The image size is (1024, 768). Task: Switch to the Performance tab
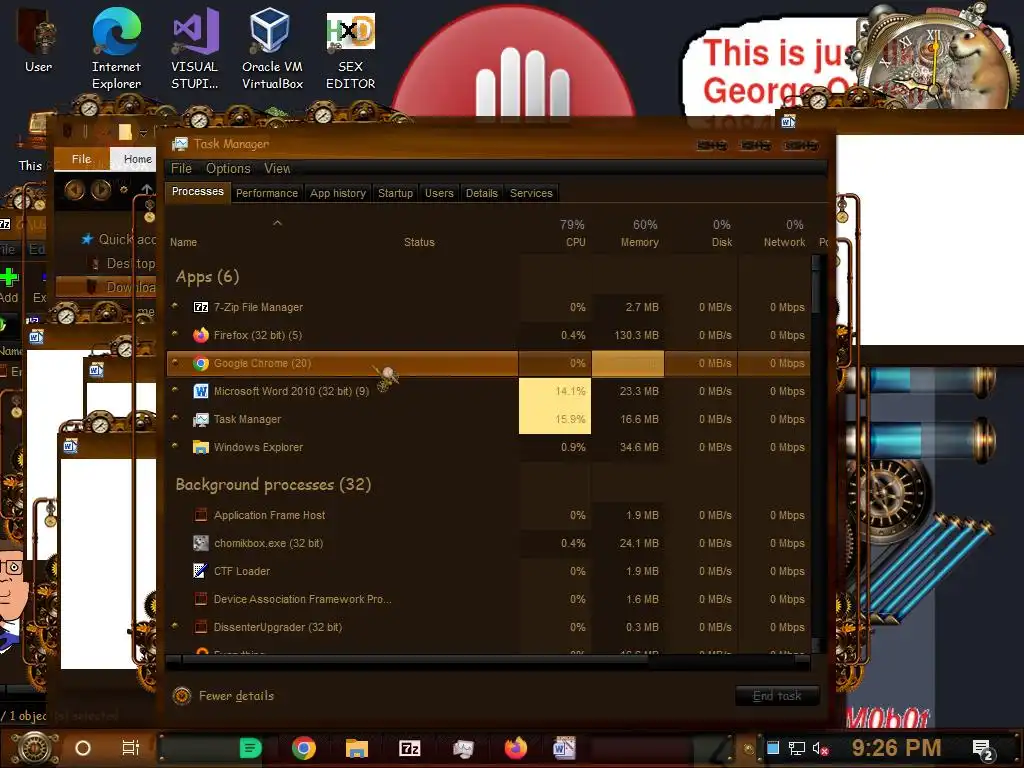pos(266,193)
